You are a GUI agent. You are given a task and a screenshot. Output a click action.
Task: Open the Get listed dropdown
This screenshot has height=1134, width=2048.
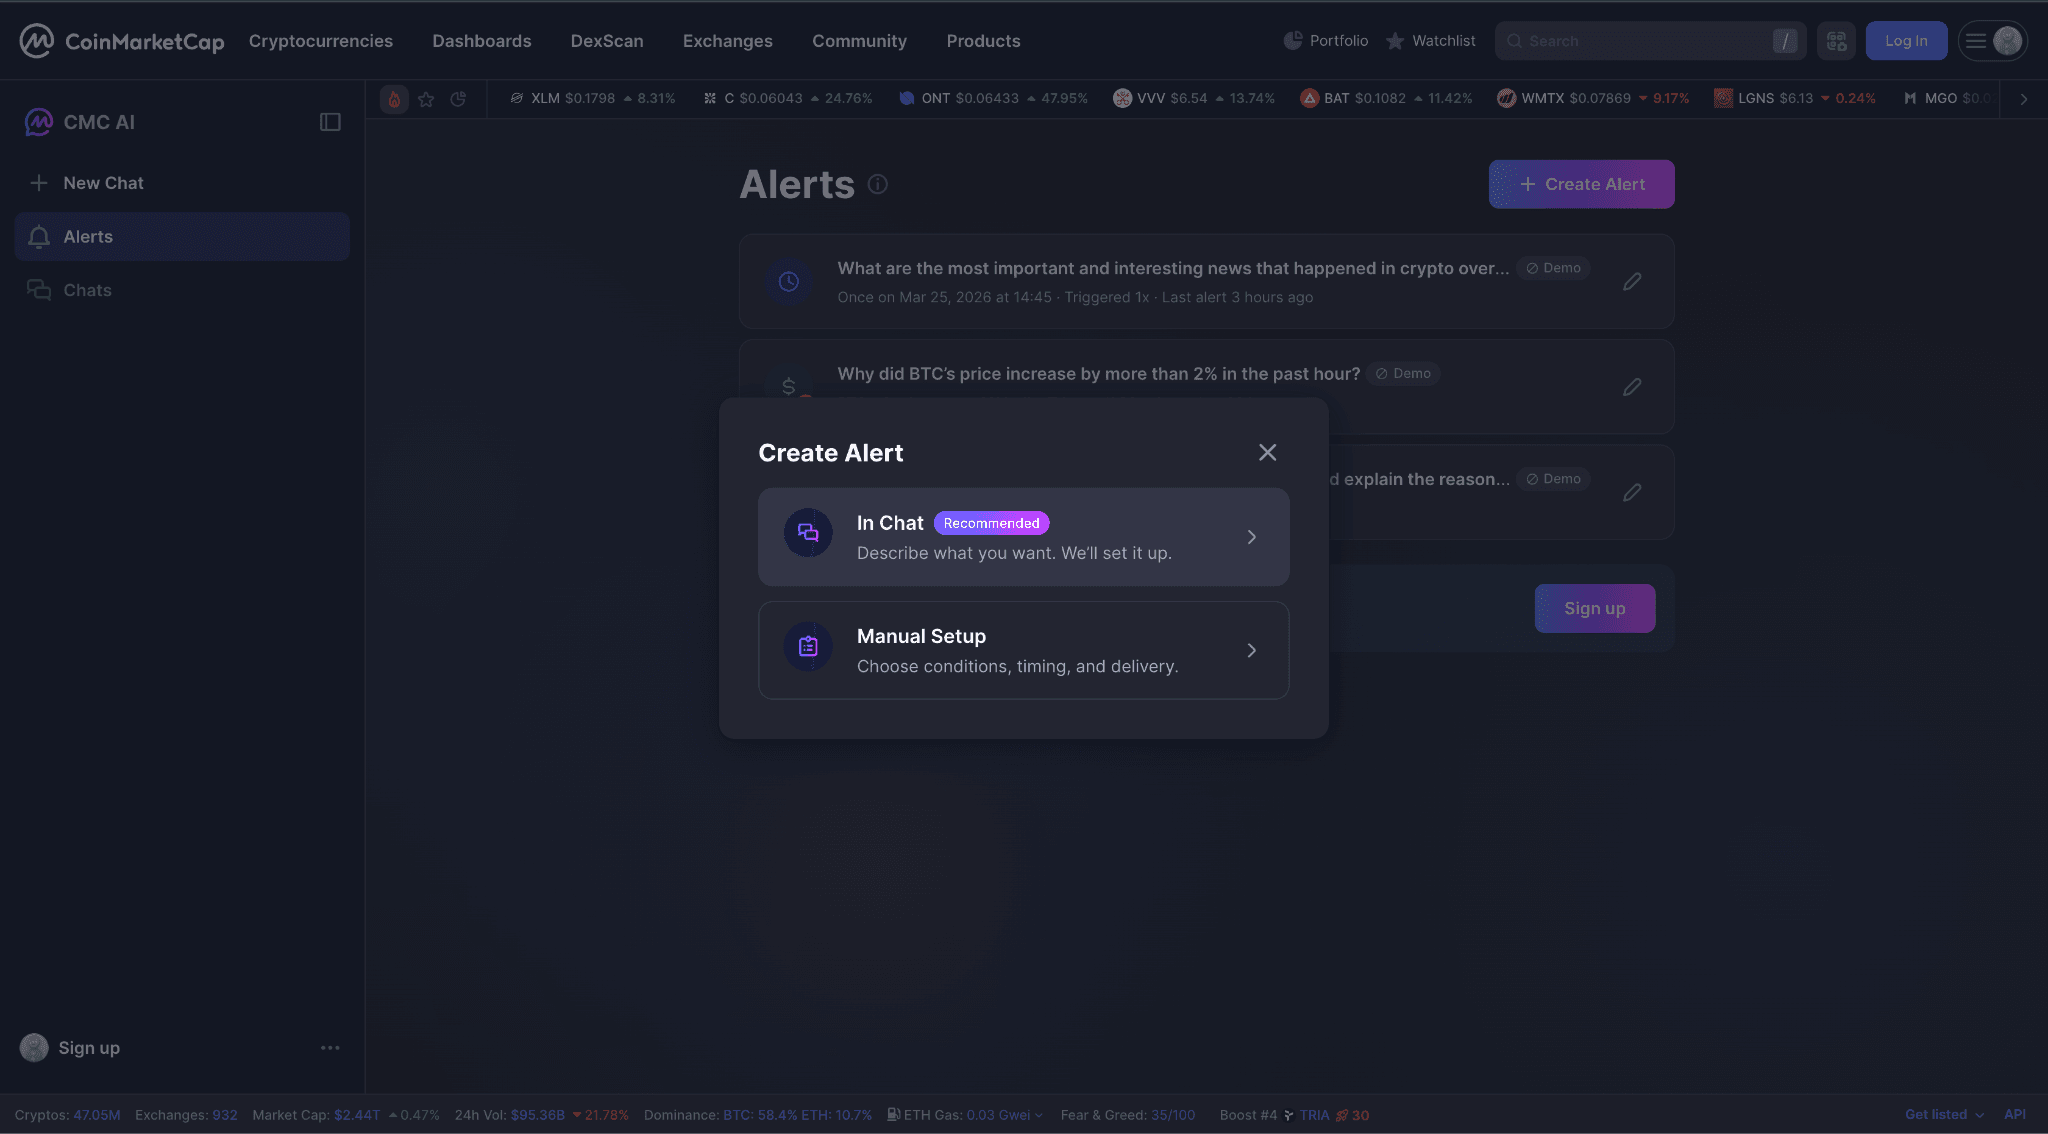1944,1115
